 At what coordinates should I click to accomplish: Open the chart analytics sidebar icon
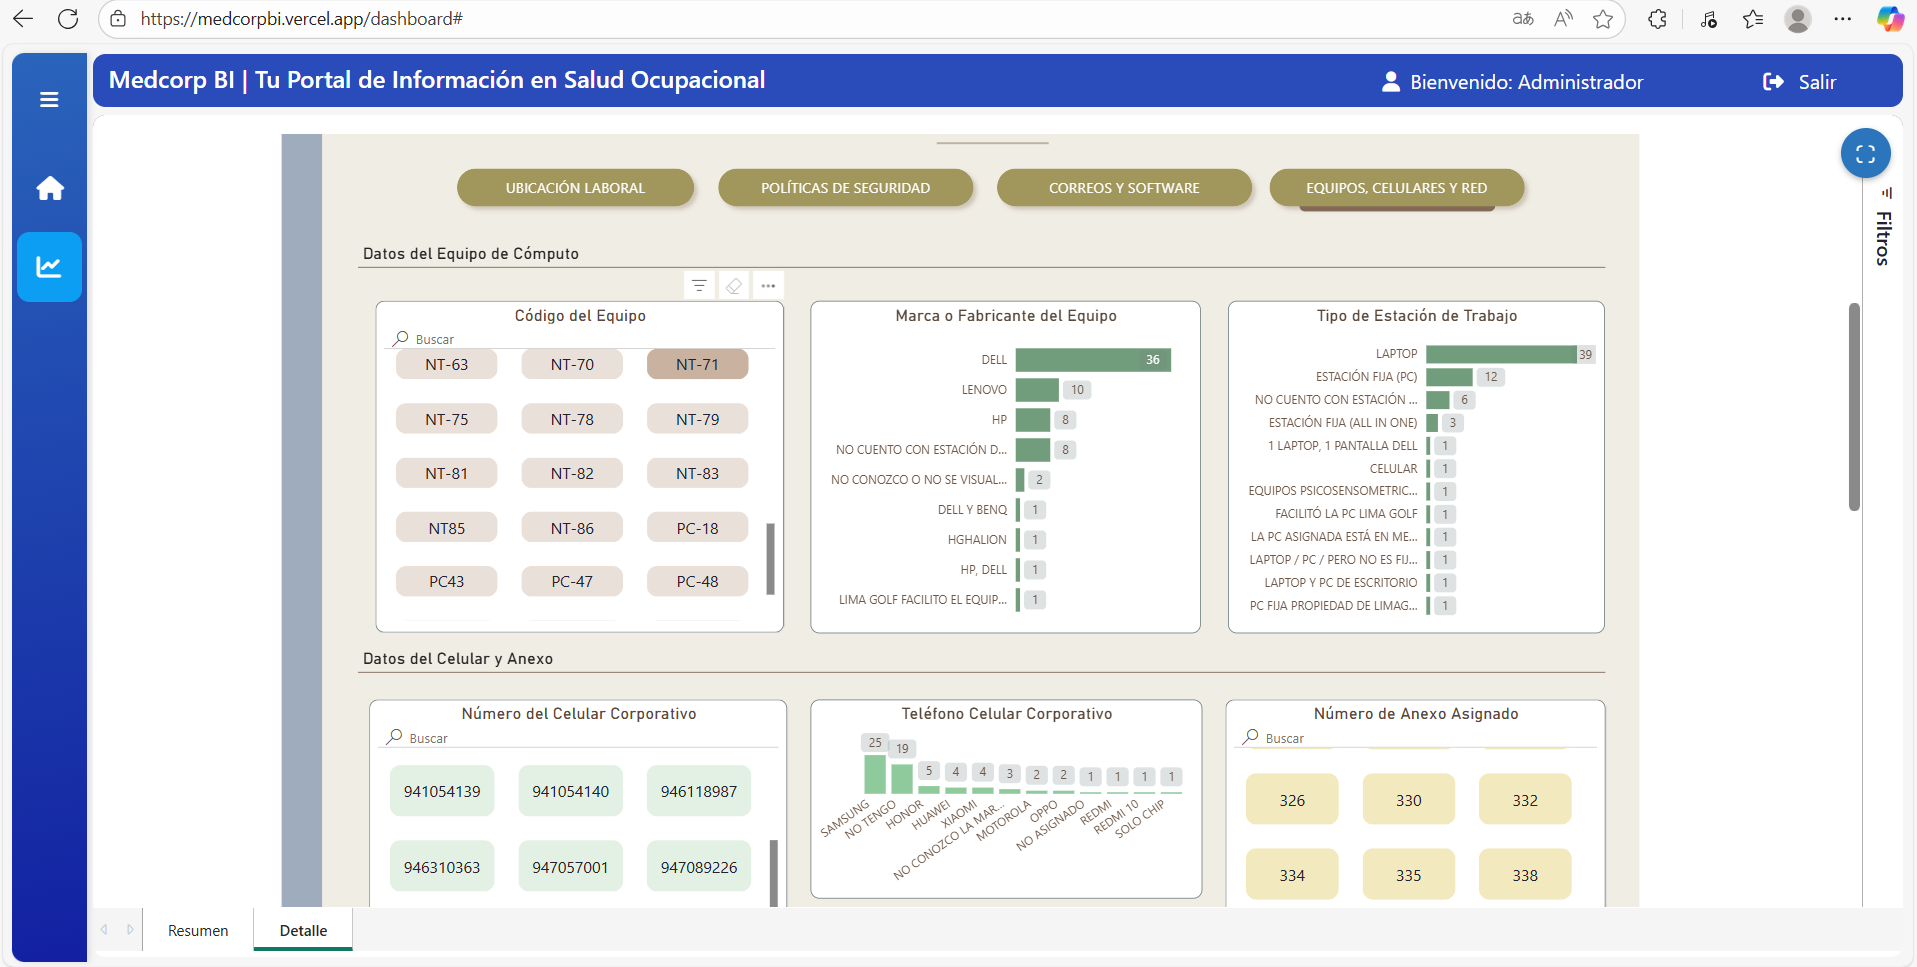point(49,267)
